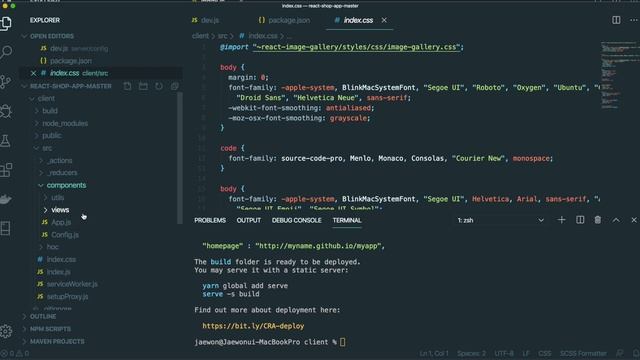Kill the terminal with trash icon
The height and width of the screenshot is (360, 640).
click(598, 220)
